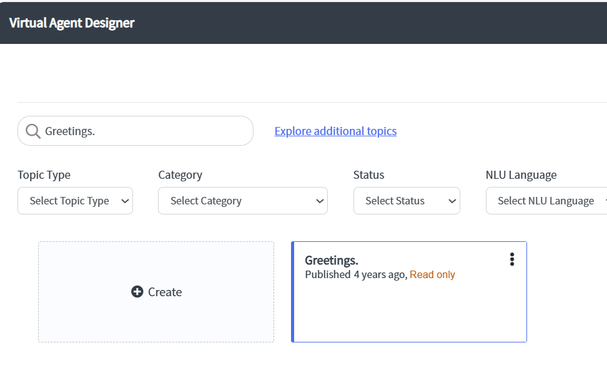Screen dimensions: 607x372
Task: Click the plus icon on Create card
Action: click(x=137, y=291)
